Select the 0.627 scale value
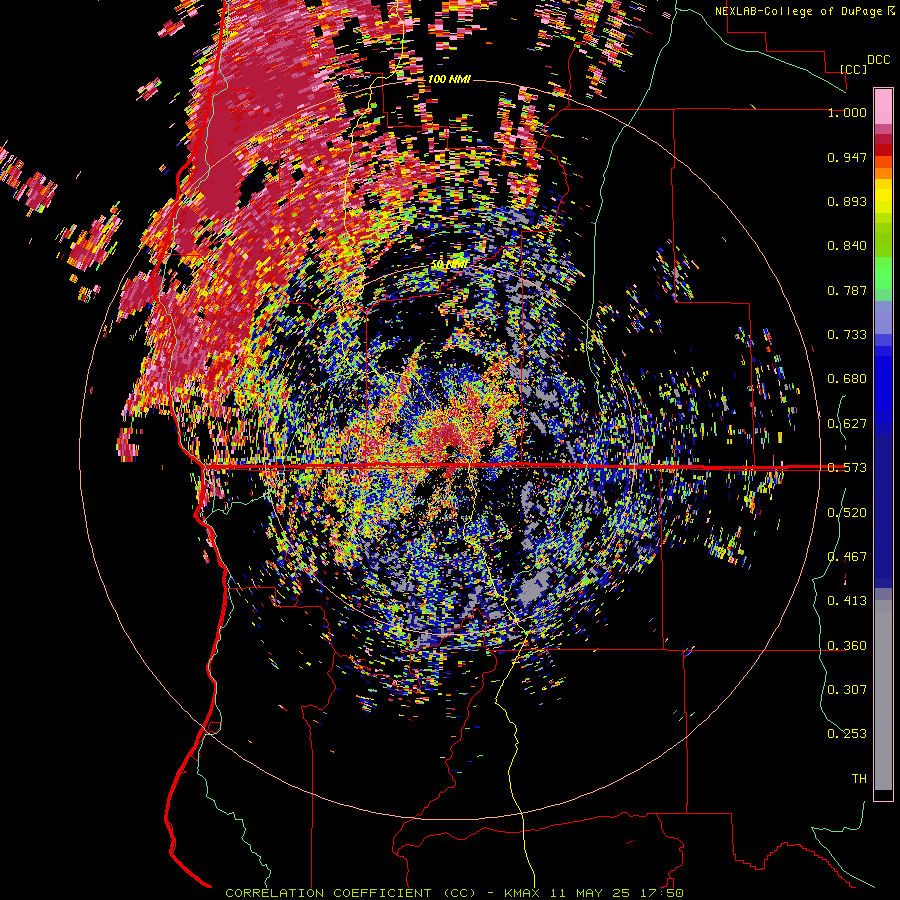The width and height of the screenshot is (900, 900). (x=847, y=424)
